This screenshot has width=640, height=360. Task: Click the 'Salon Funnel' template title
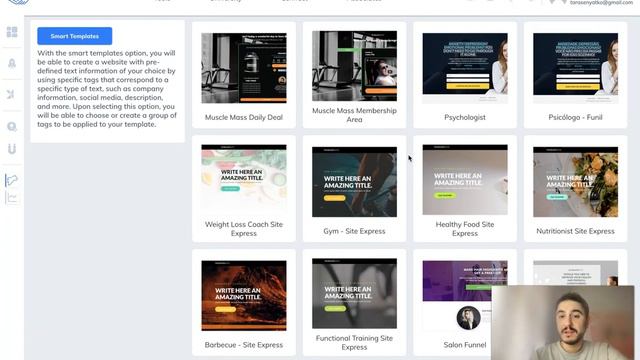465,345
